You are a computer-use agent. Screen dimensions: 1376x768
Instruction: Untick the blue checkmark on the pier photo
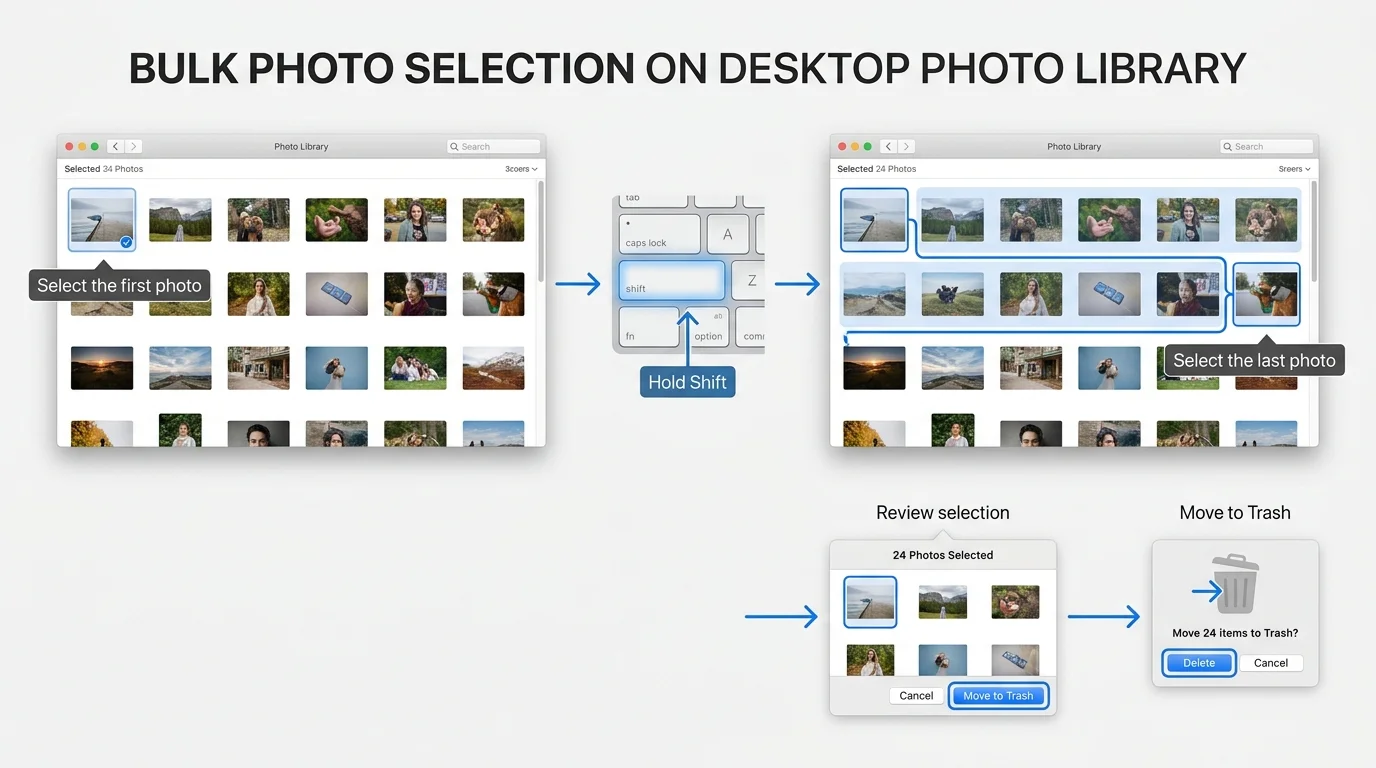126,242
